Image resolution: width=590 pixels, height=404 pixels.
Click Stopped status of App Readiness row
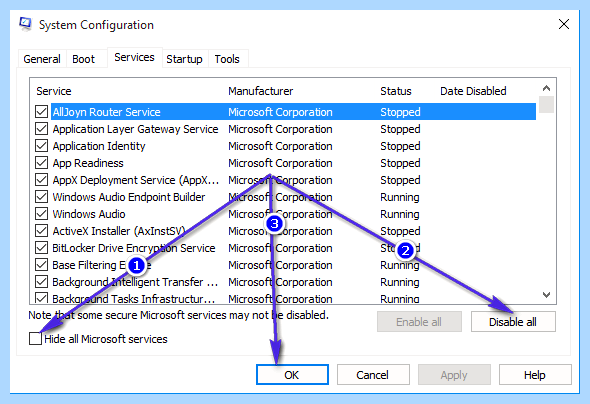(400, 163)
